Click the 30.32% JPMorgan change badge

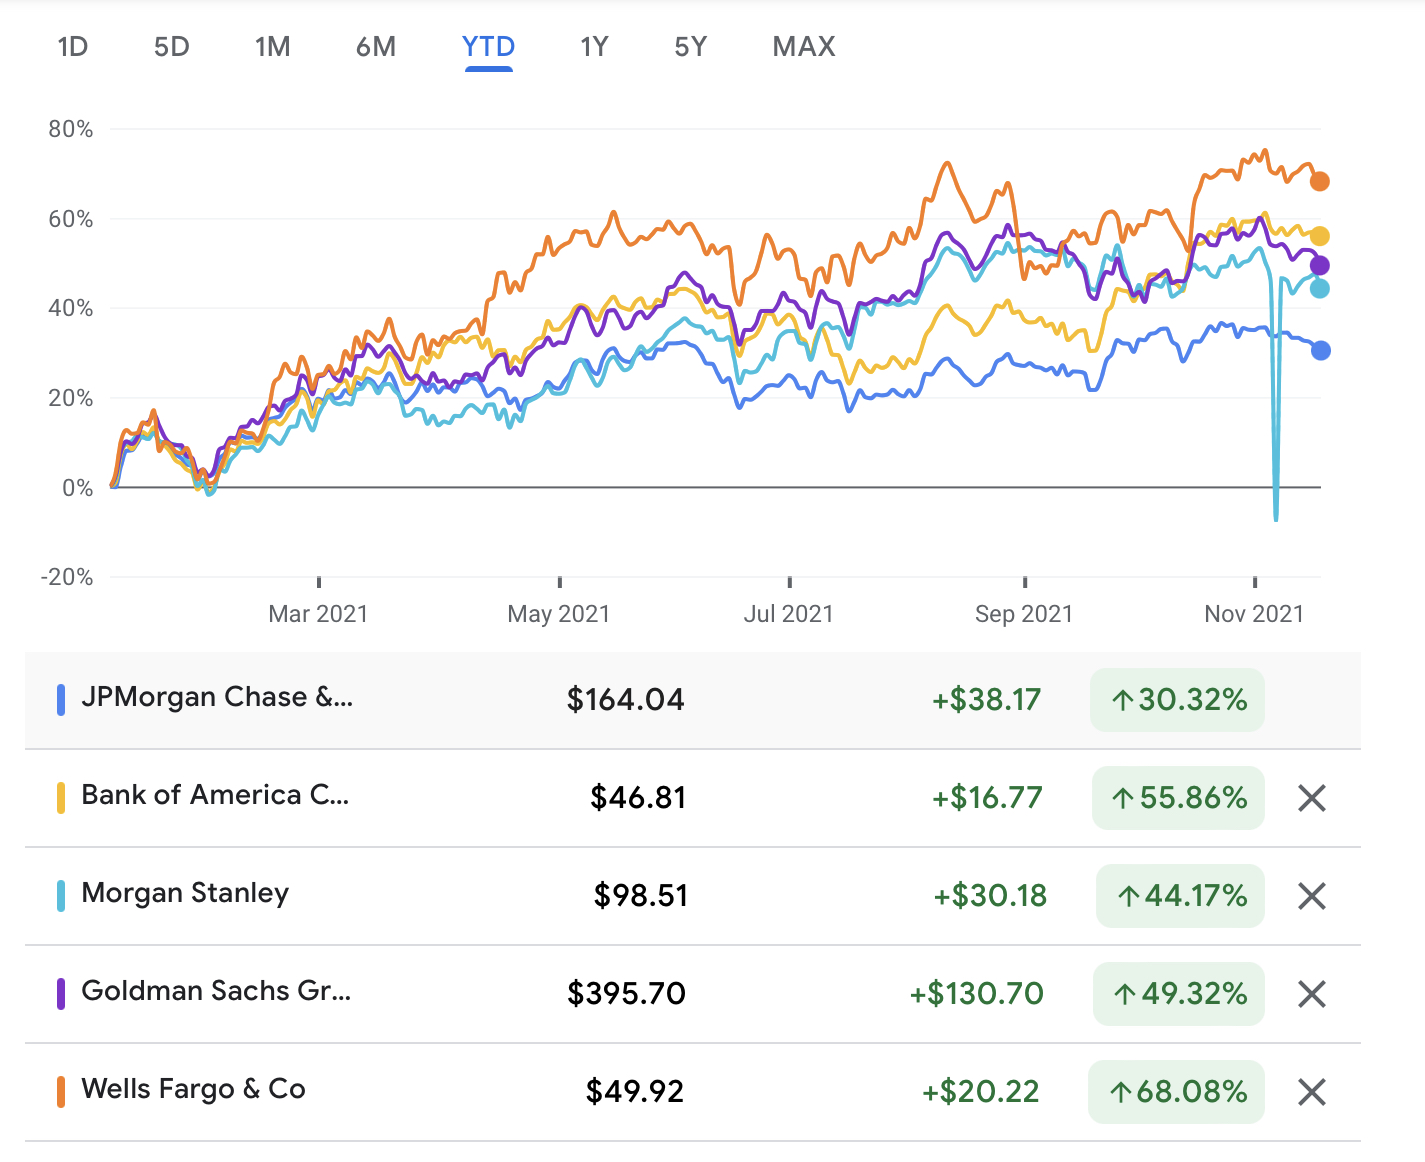[1177, 700]
